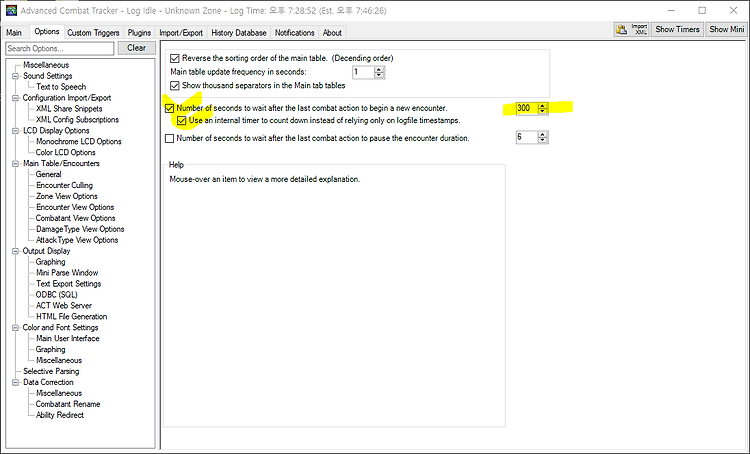This screenshot has height=454, width=750.
Task: Decrease the 300 seconds new encounter value
Action: pos(542,111)
